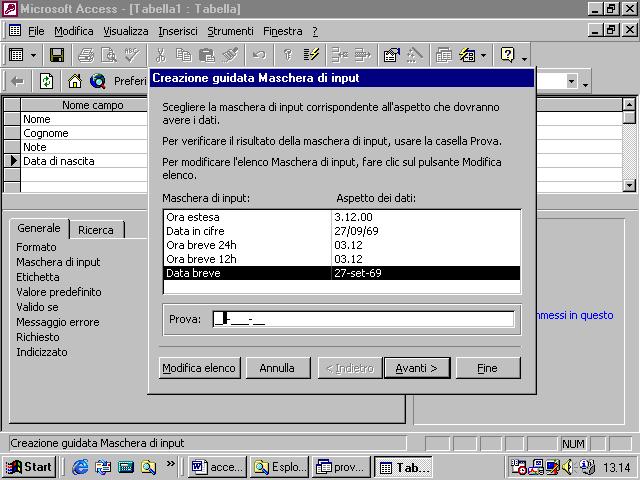Open the File menu
This screenshot has width=640, height=480.
pos(36,31)
